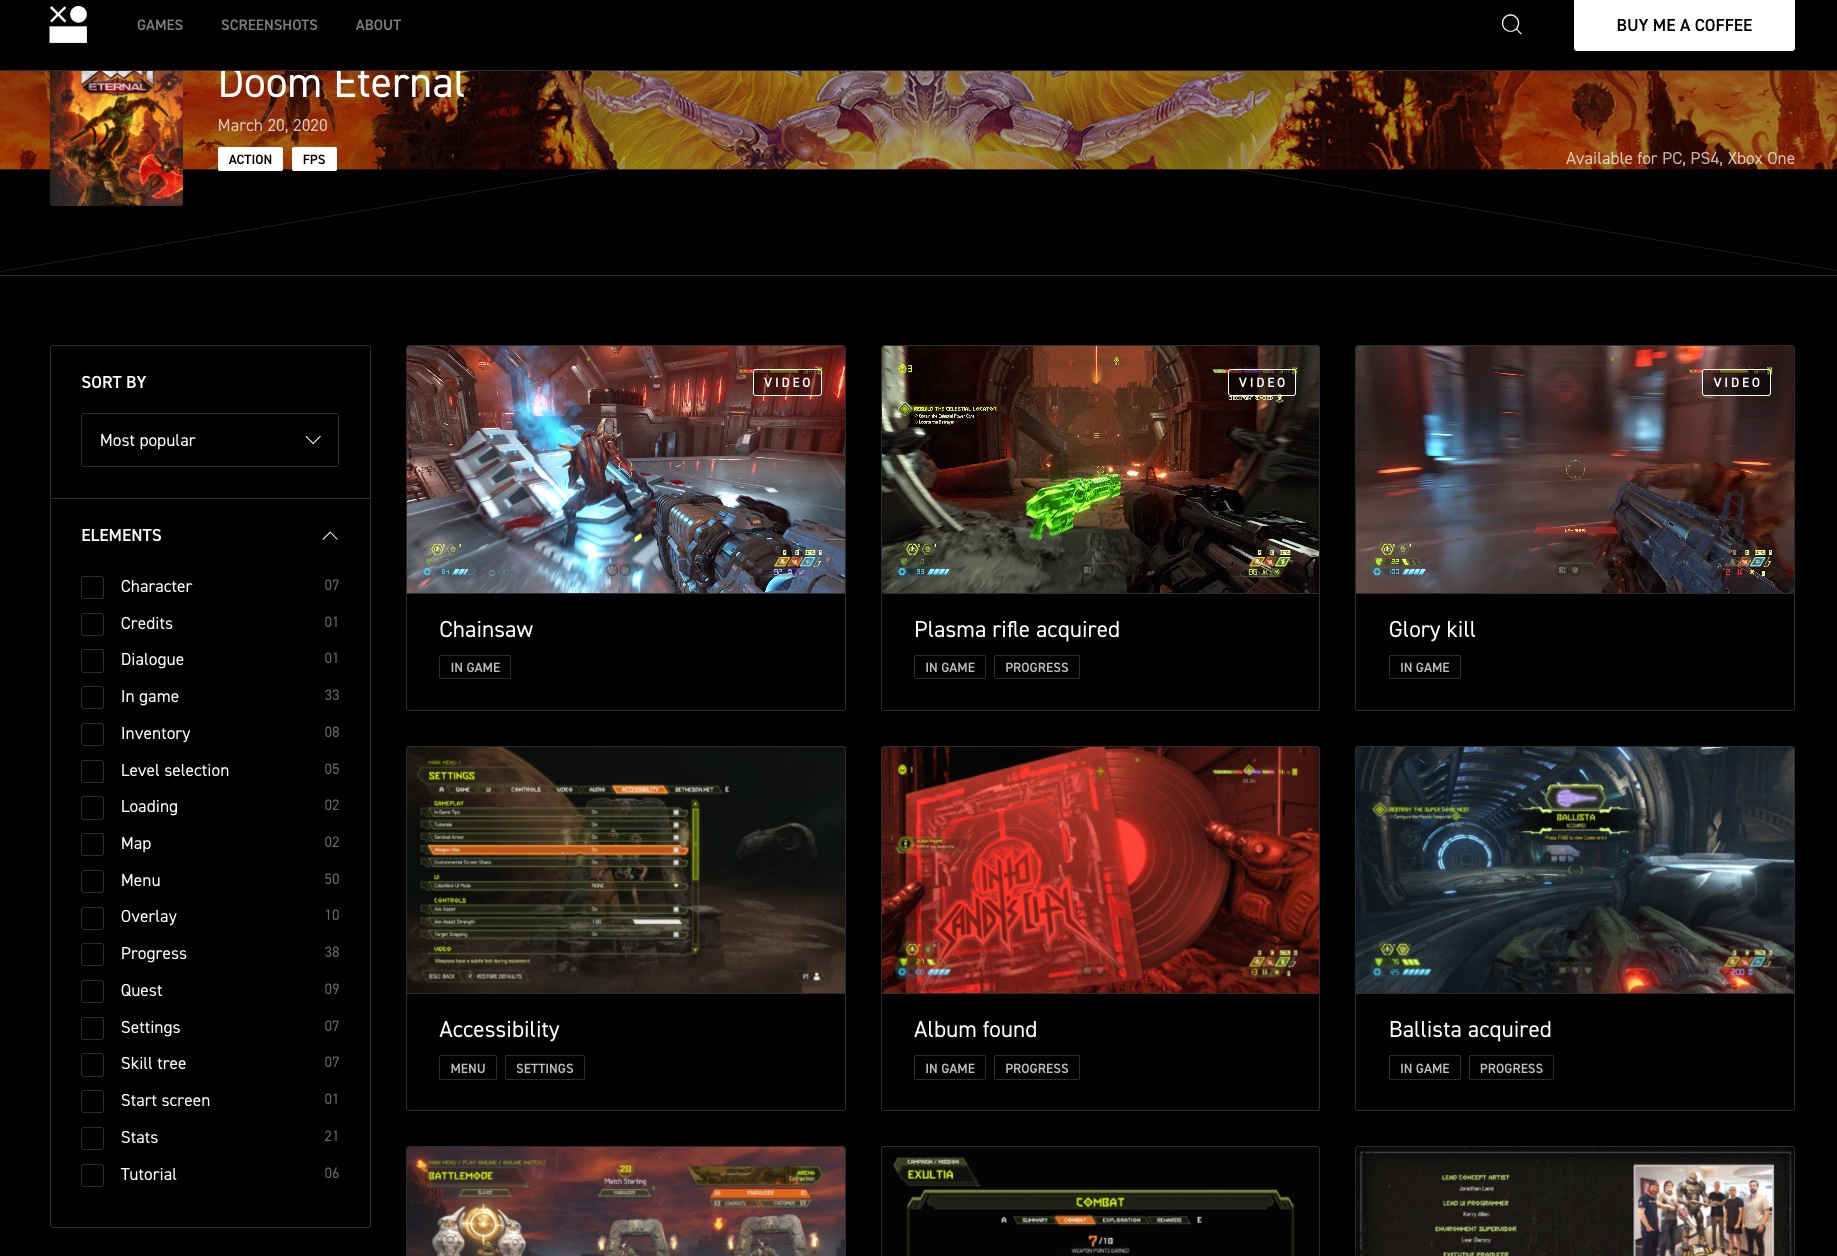Click the In Game tag under Chainsaw
The image size is (1837, 1256).
click(x=475, y=667)
